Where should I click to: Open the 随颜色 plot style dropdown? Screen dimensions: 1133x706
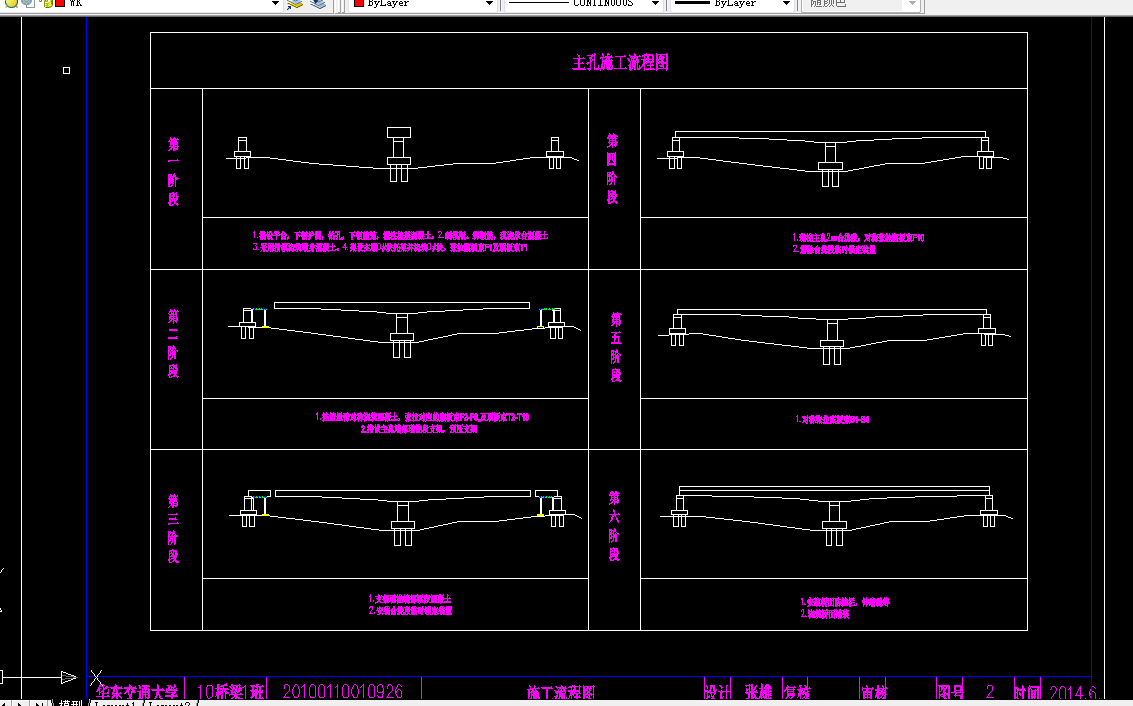pos(913,4)
